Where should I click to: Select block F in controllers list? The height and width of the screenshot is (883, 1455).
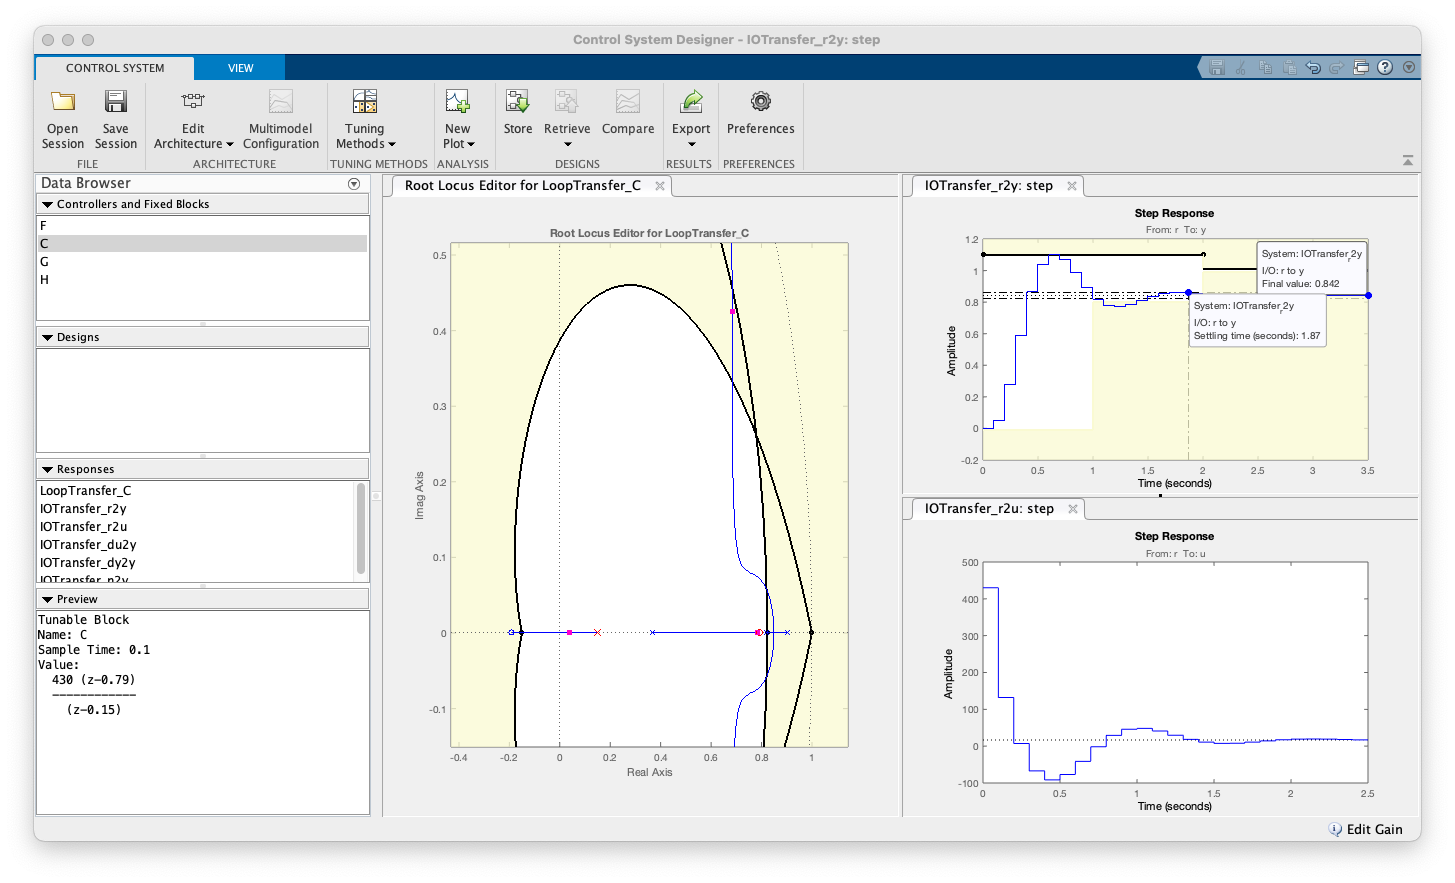pyautogui.click(x=202, y=226)
